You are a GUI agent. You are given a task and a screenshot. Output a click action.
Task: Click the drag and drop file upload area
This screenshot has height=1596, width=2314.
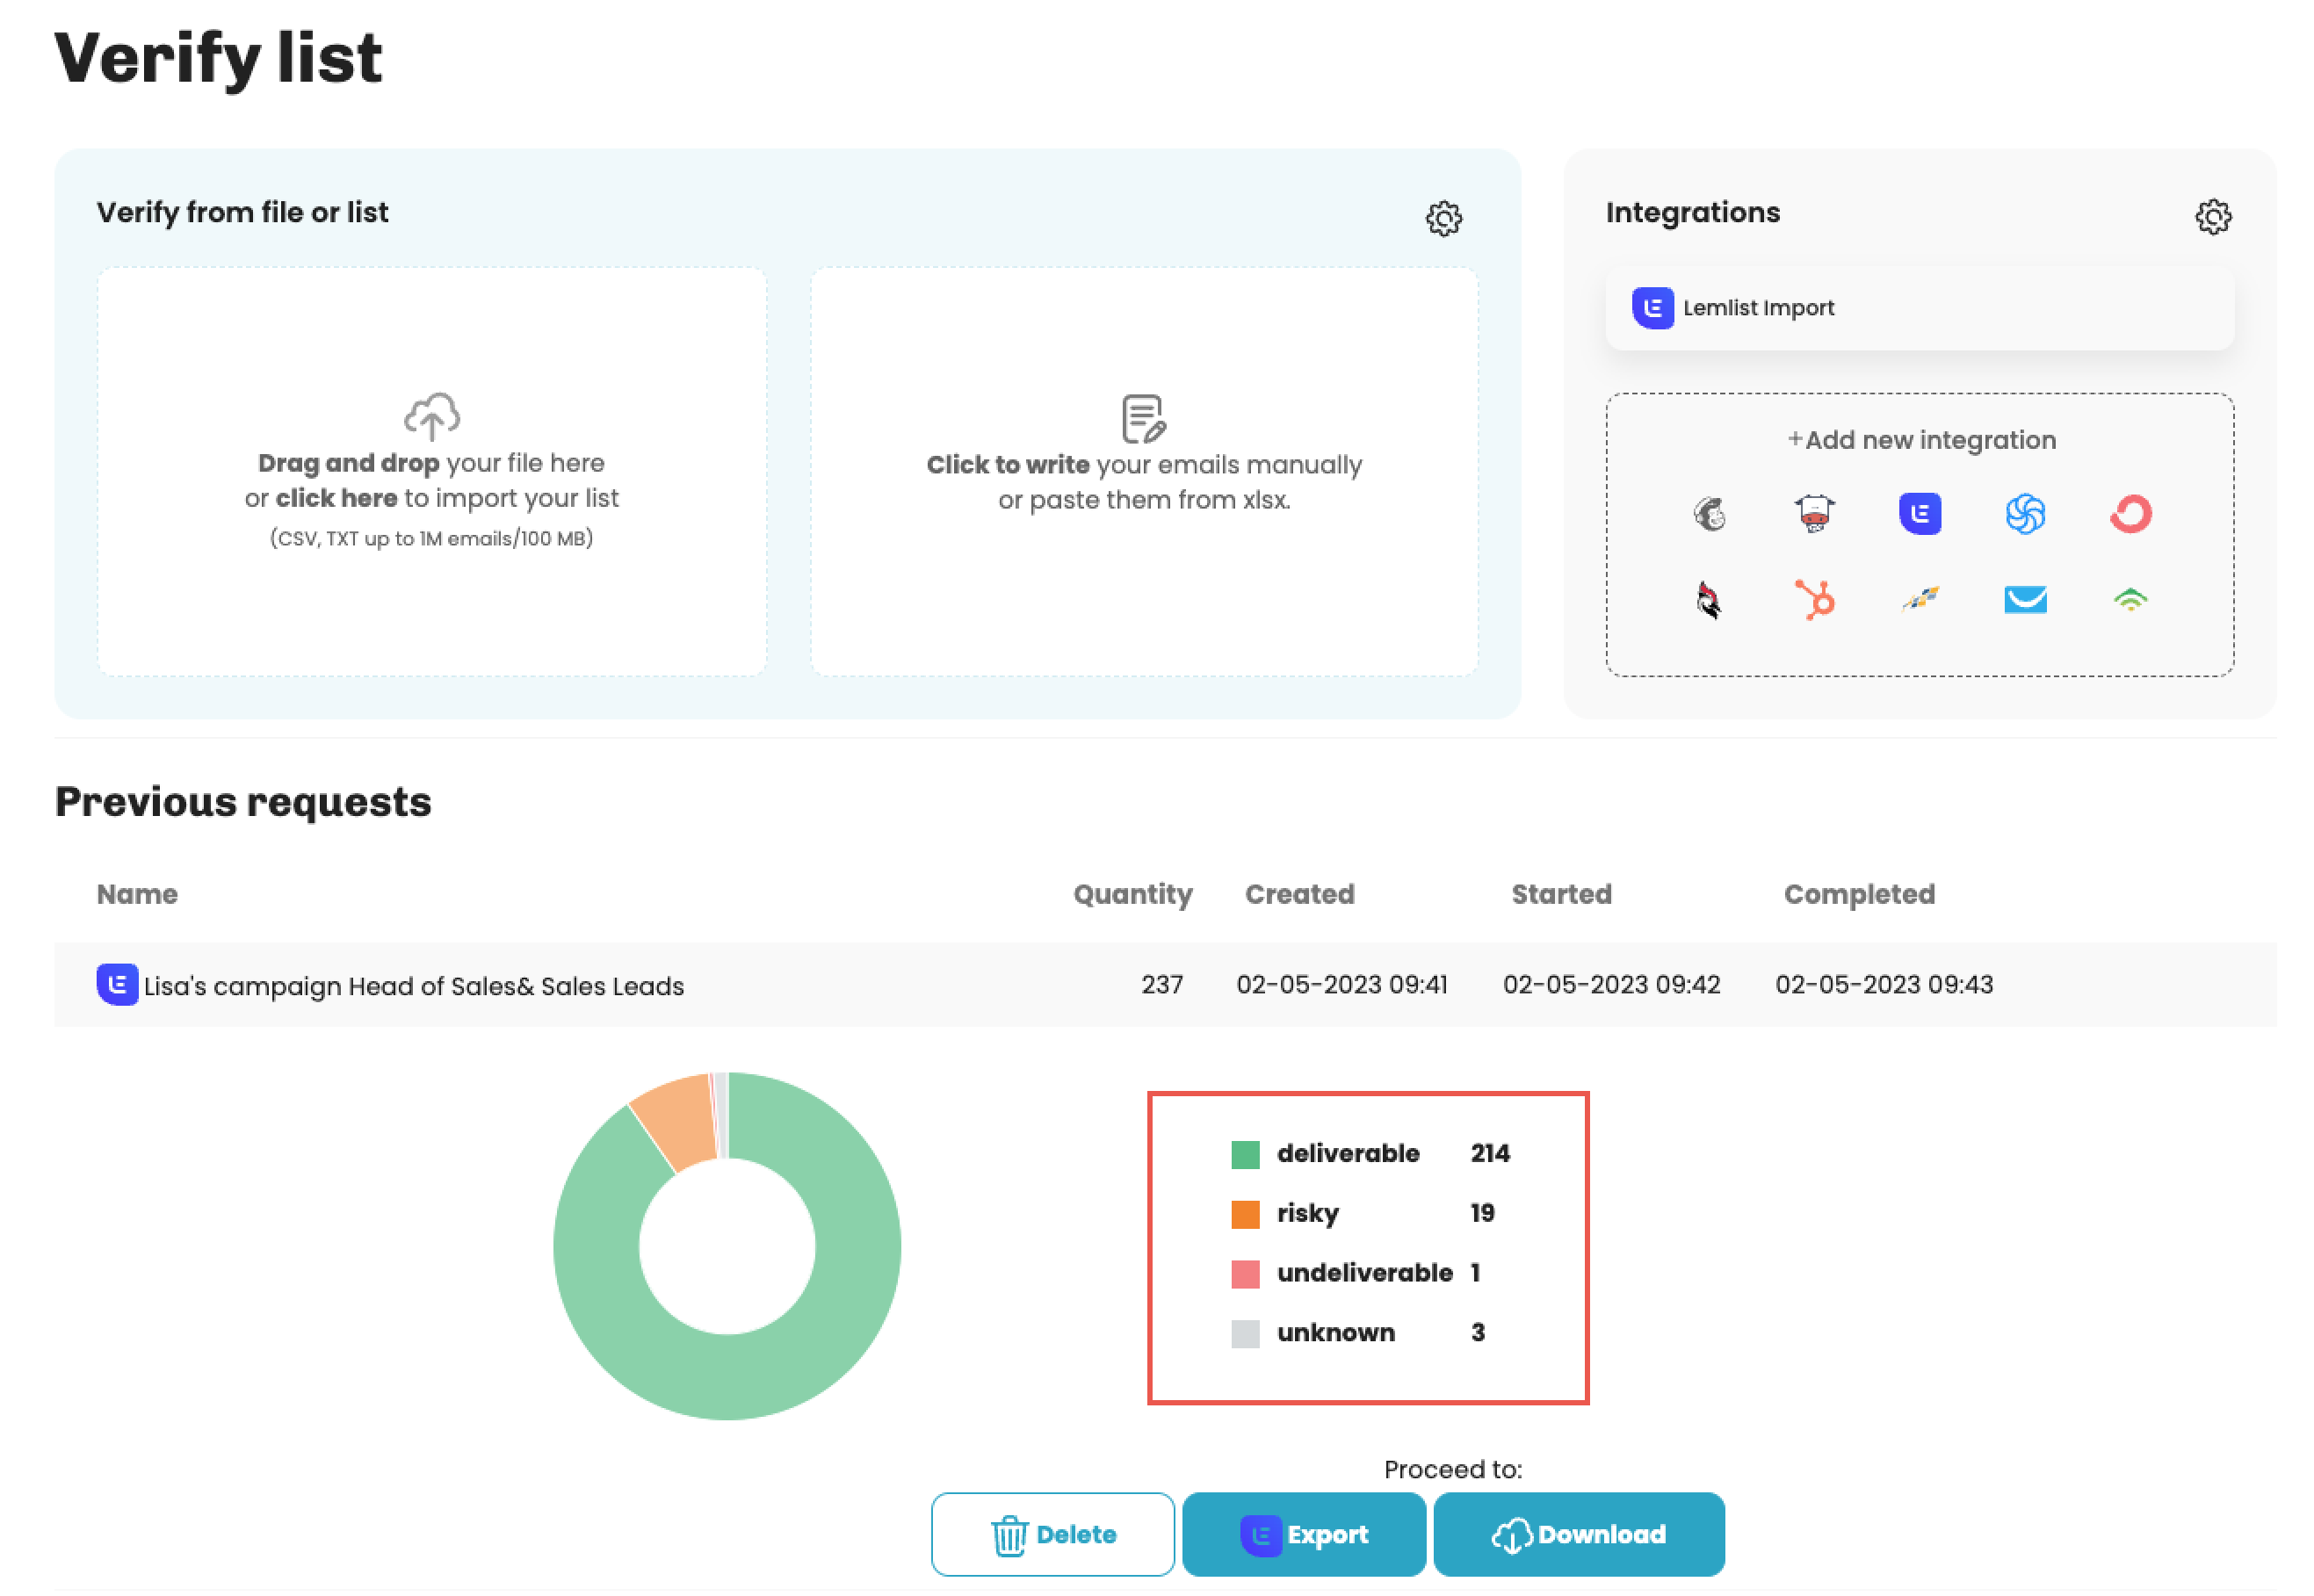tap(431, 472)
